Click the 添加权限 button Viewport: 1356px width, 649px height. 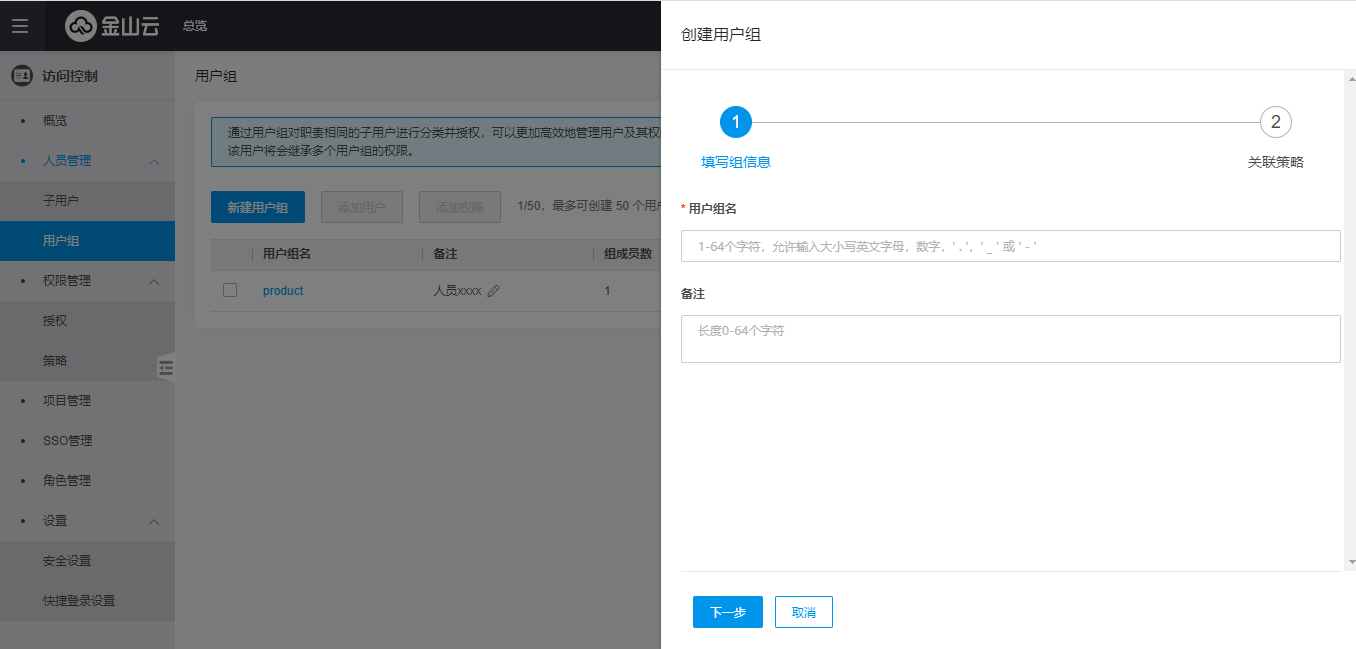pos(460,207)
